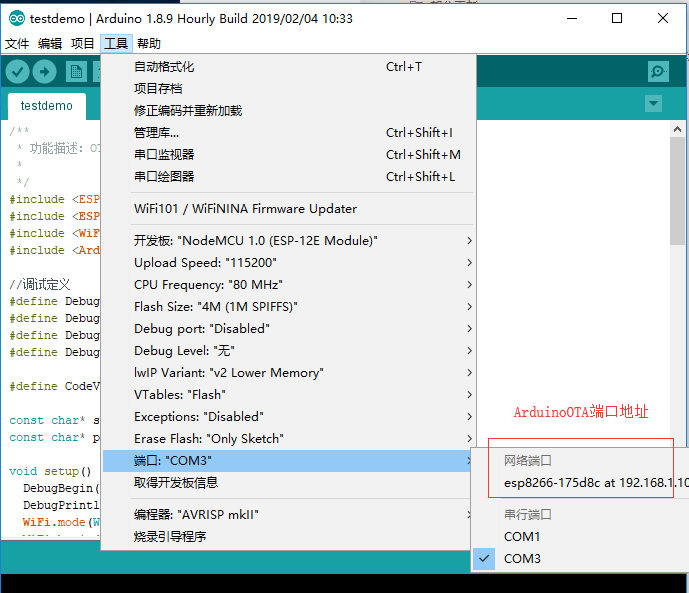The height and width of the screenshot is (593, 689).
Task: Expand the 开发板 NodeMCU 1.0 submenu
Action: pos(288,241)
